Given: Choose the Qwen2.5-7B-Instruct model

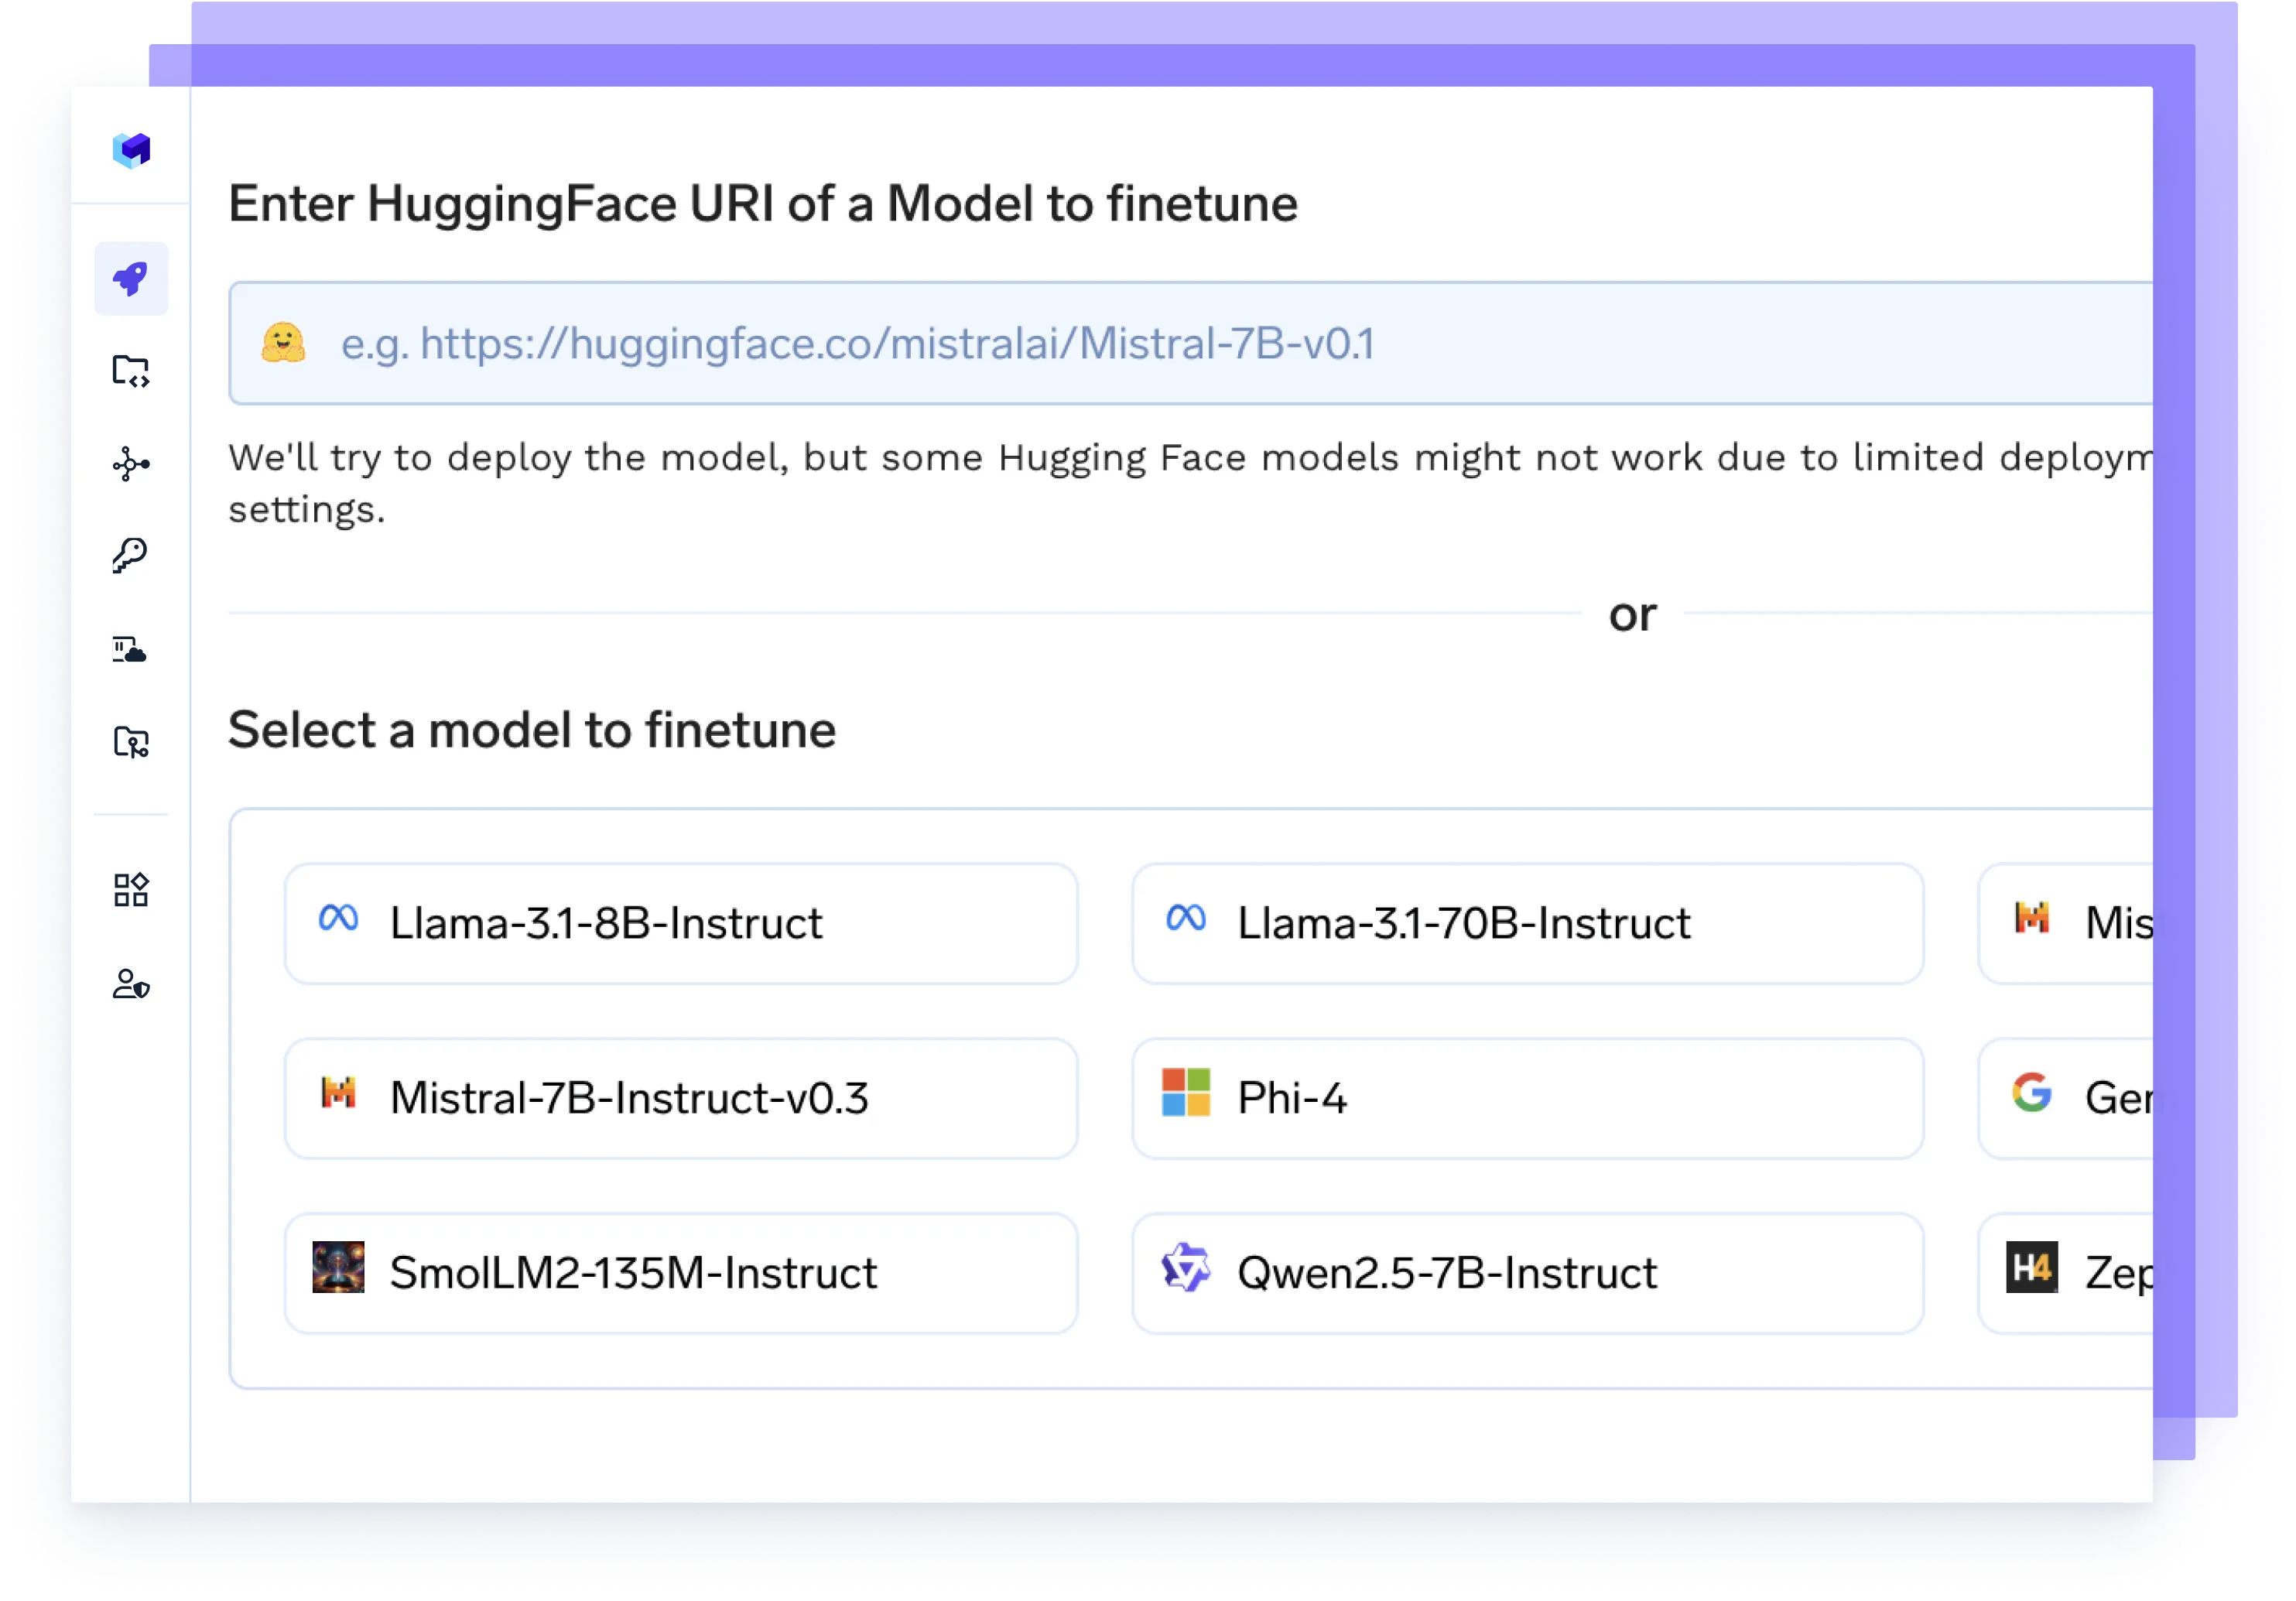Looking at the screenshot, I should click(1527, 1273).
